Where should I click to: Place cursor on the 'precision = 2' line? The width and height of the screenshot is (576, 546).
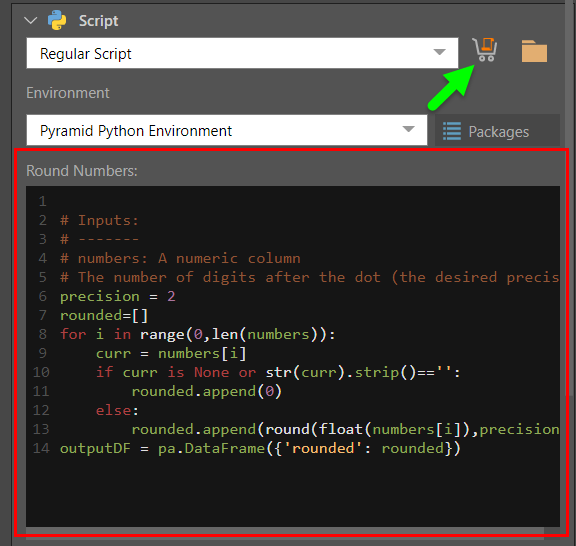(118, 297)
